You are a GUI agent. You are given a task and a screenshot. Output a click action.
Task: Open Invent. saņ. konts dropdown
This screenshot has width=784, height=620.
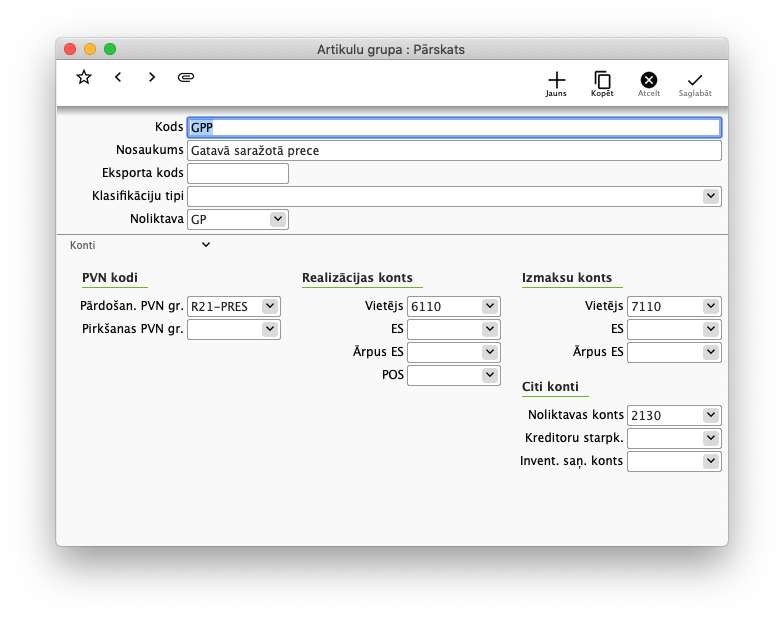point(710,461)
